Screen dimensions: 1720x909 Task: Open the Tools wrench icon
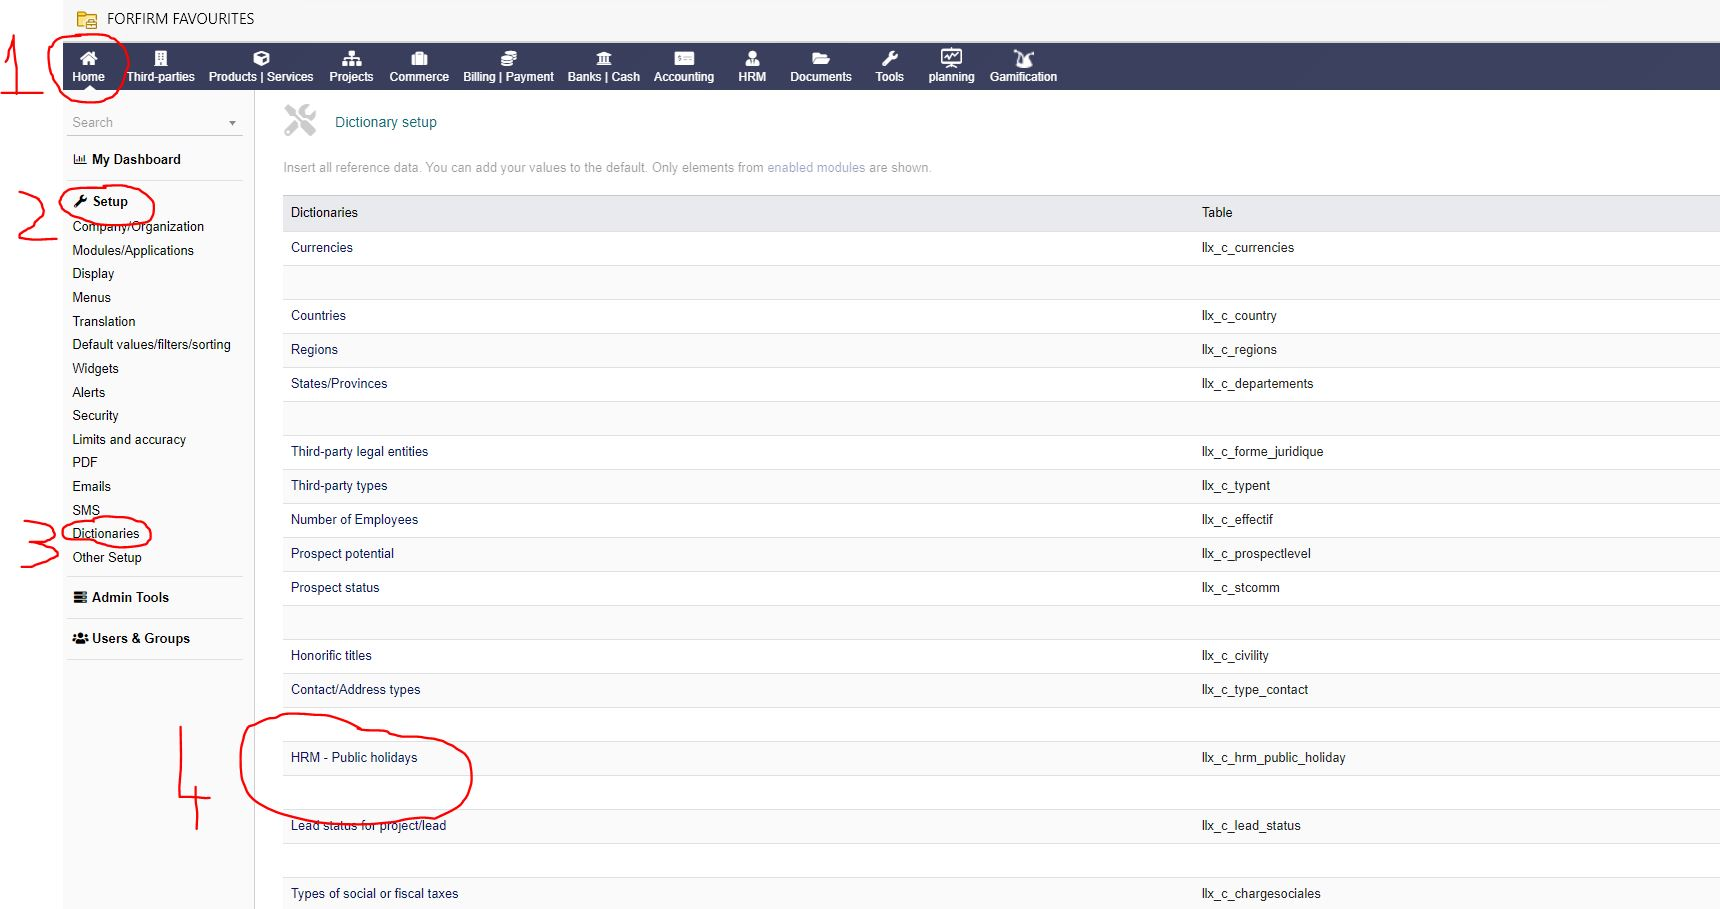(x=888, y=58)
